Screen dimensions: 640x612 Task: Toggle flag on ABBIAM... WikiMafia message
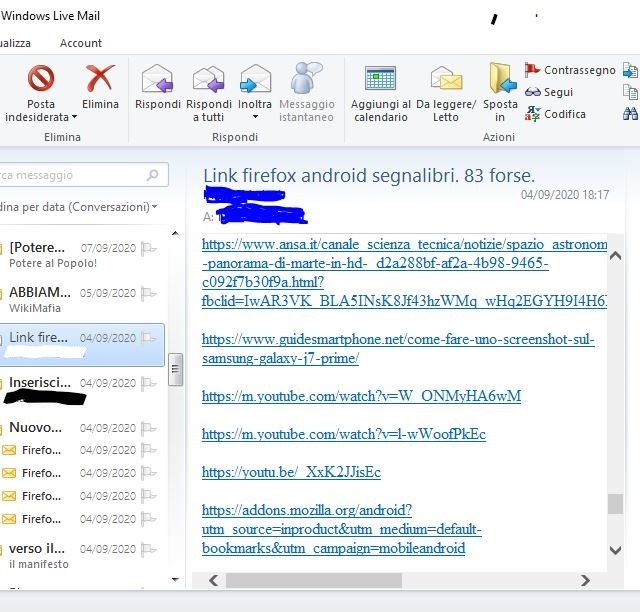click(x=149, y=293)
